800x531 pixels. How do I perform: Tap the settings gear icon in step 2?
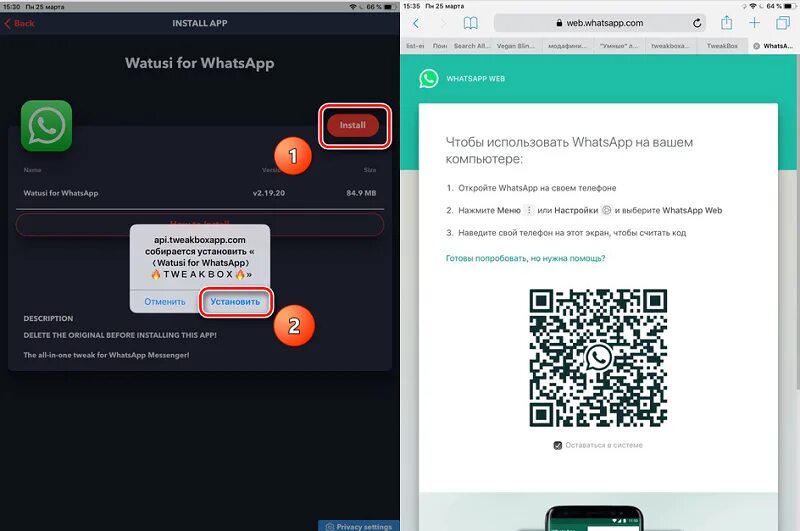pos(606,210)
